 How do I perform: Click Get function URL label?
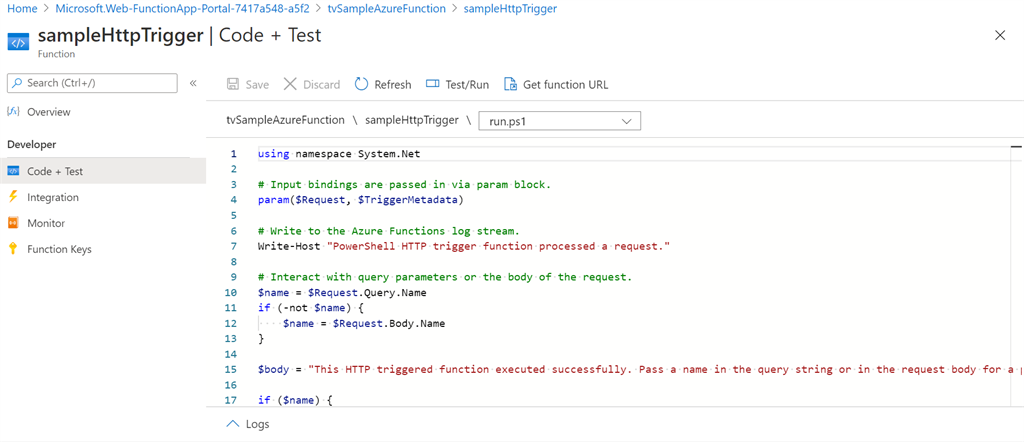pos(566,85)
